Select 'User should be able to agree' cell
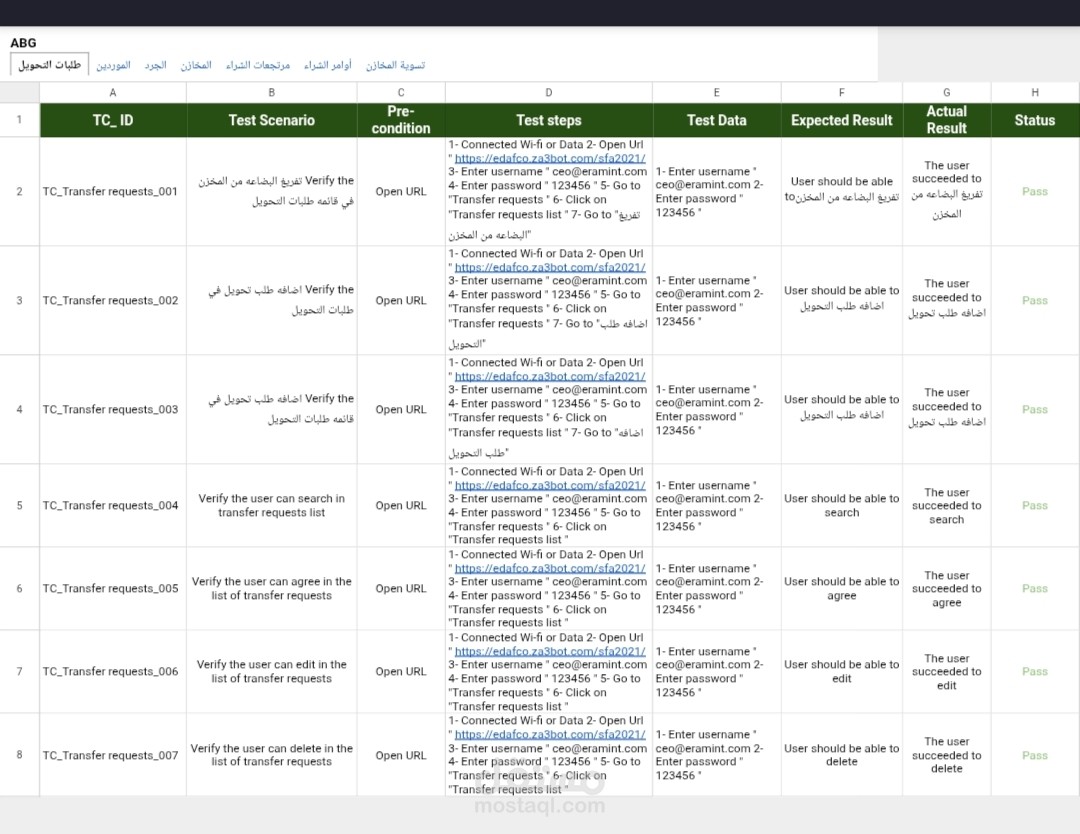Image resolution: width=1080 pixels, height=834 pixels. (842, 588)
